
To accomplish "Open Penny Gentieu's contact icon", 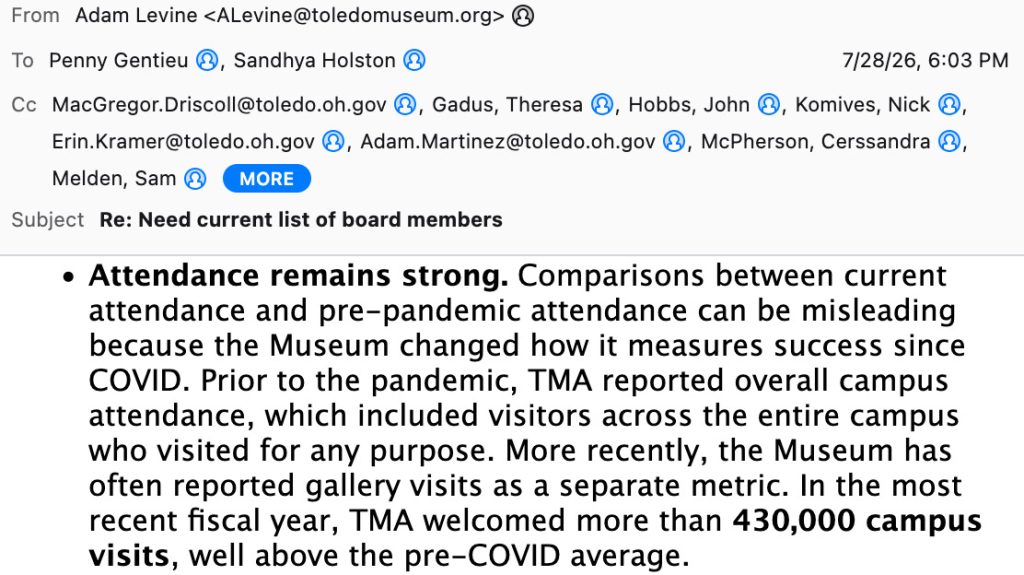I will point(207,60).
